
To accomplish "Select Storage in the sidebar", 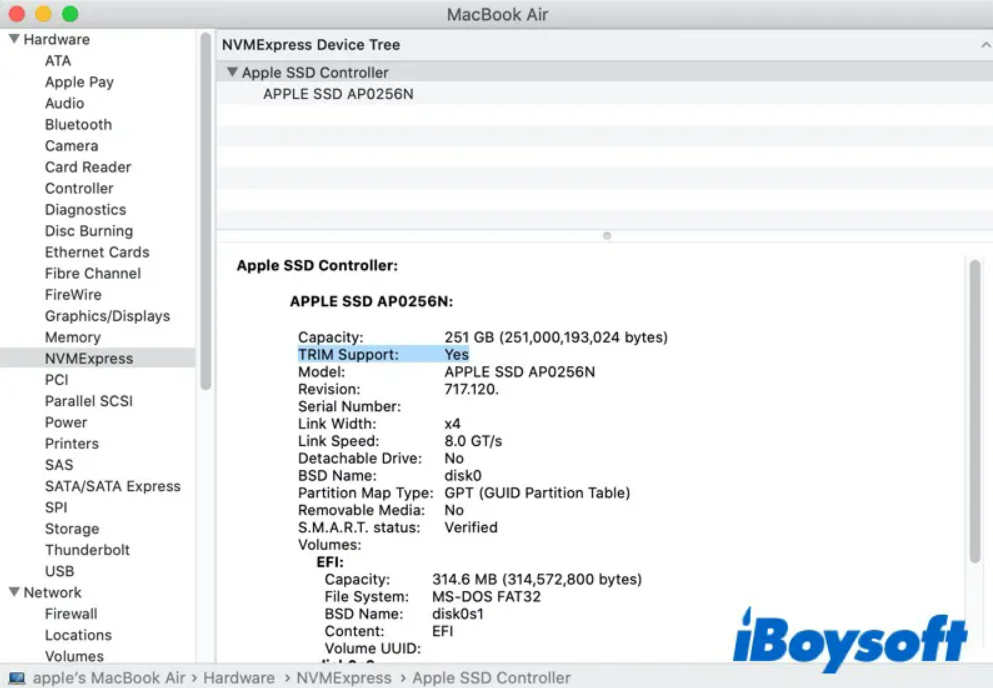I will [x=72, y=529].
